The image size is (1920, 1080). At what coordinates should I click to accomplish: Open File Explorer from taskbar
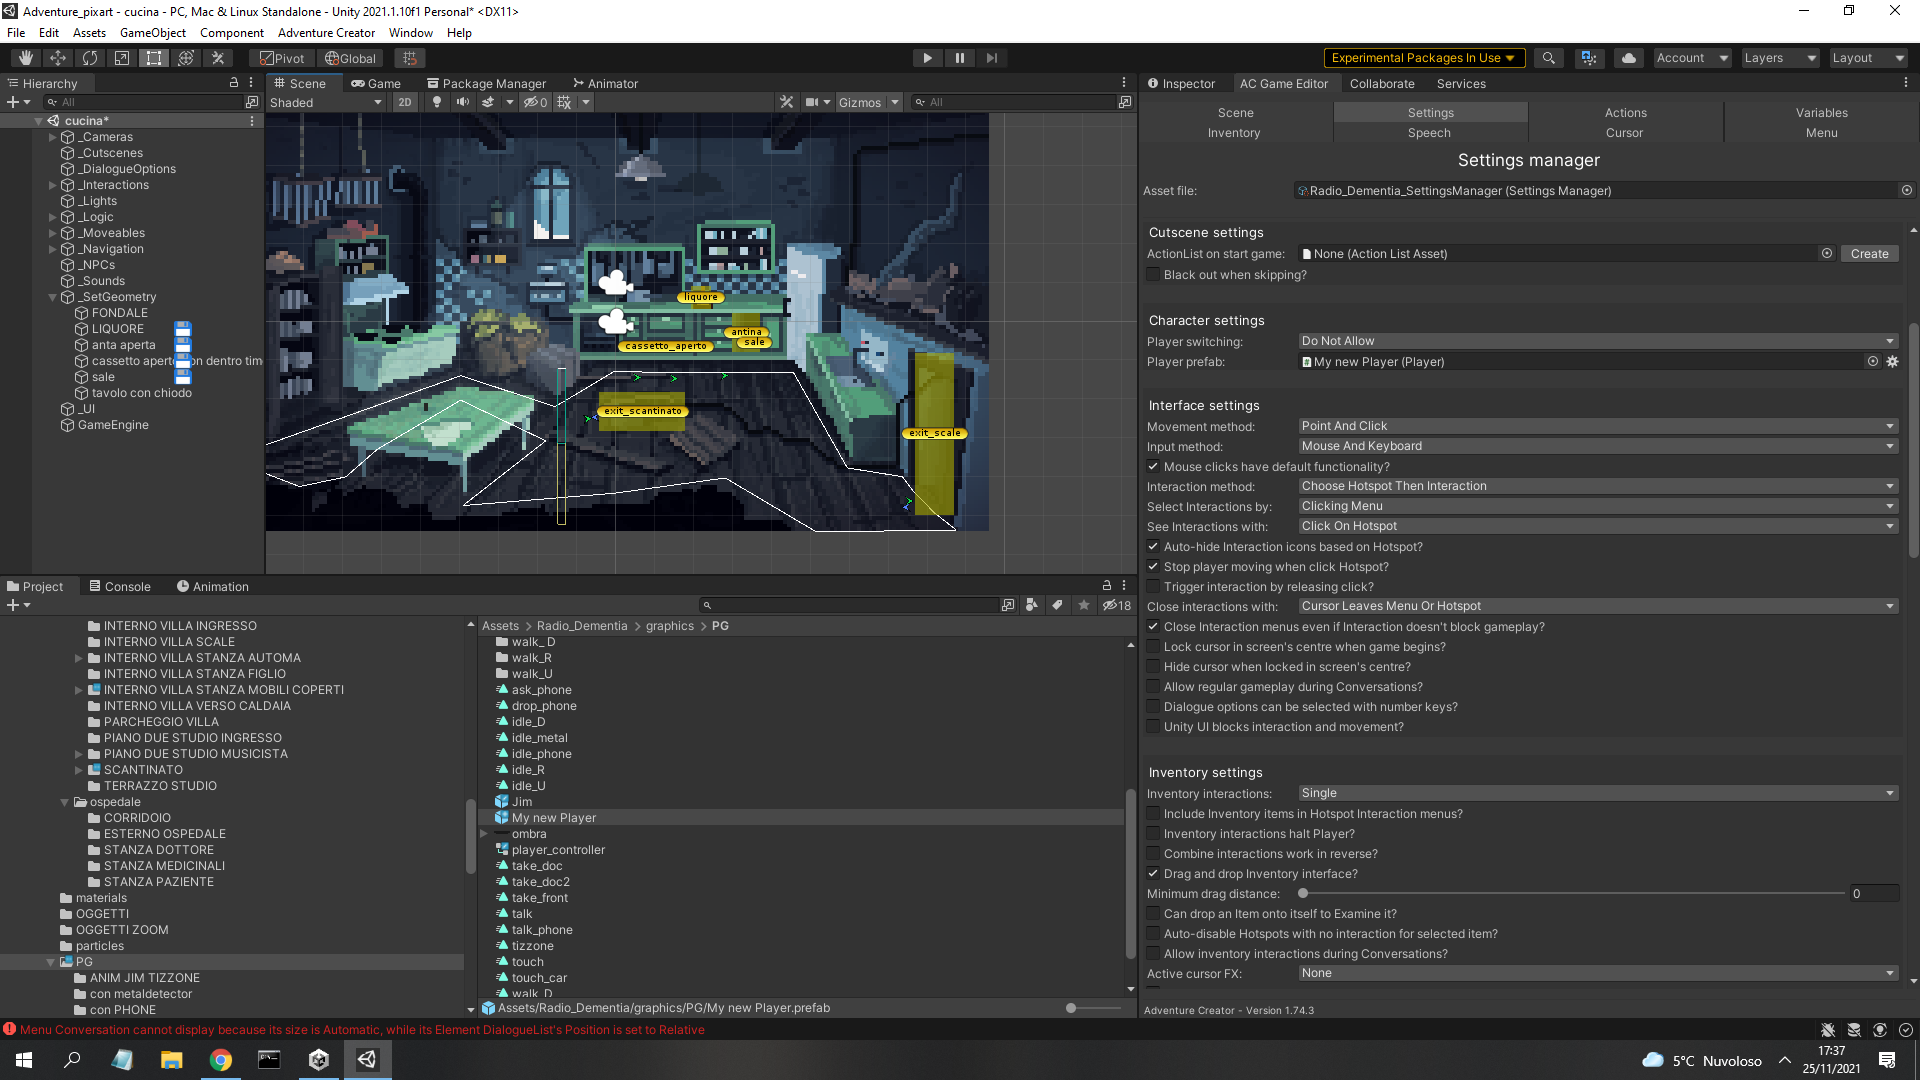pos(171,1060)
